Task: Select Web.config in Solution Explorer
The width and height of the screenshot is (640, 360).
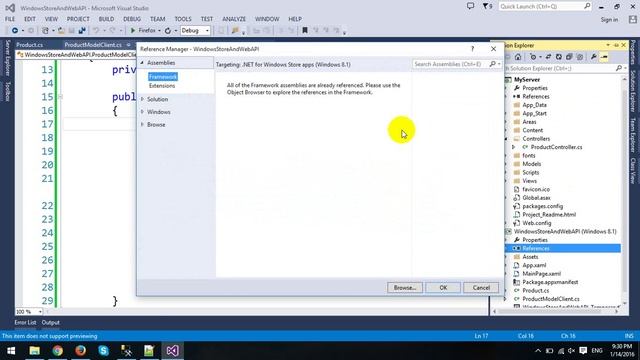Action: [x=537, y=223]
